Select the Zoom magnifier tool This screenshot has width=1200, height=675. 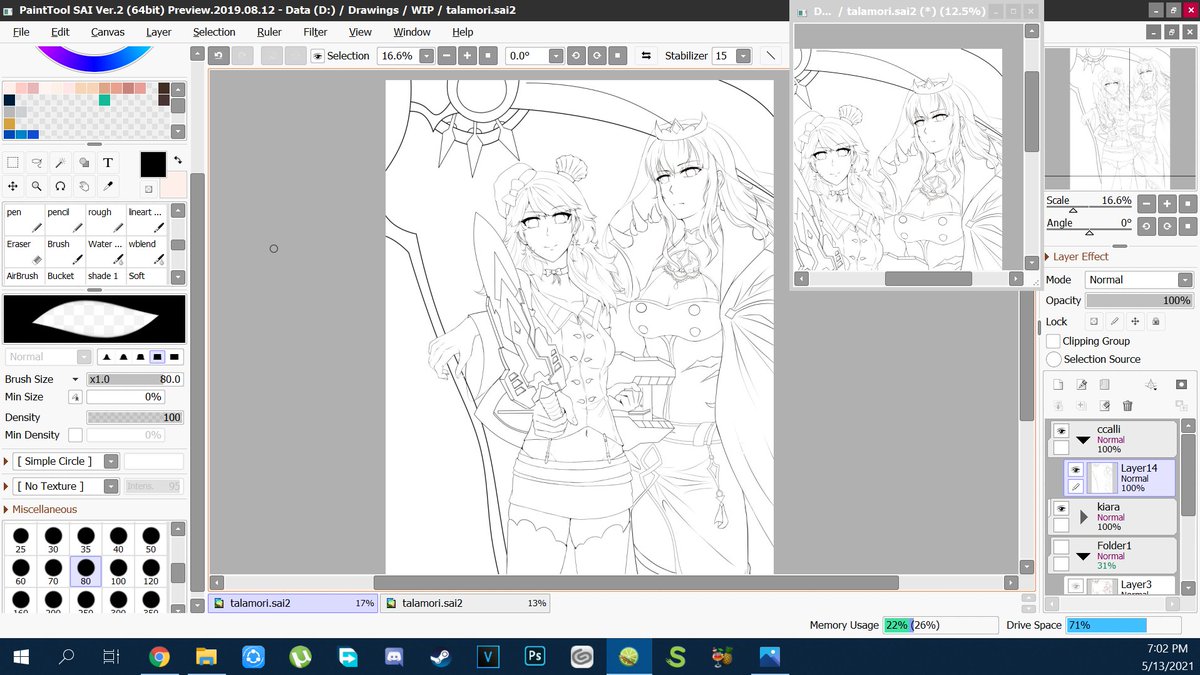coord(37,186)
